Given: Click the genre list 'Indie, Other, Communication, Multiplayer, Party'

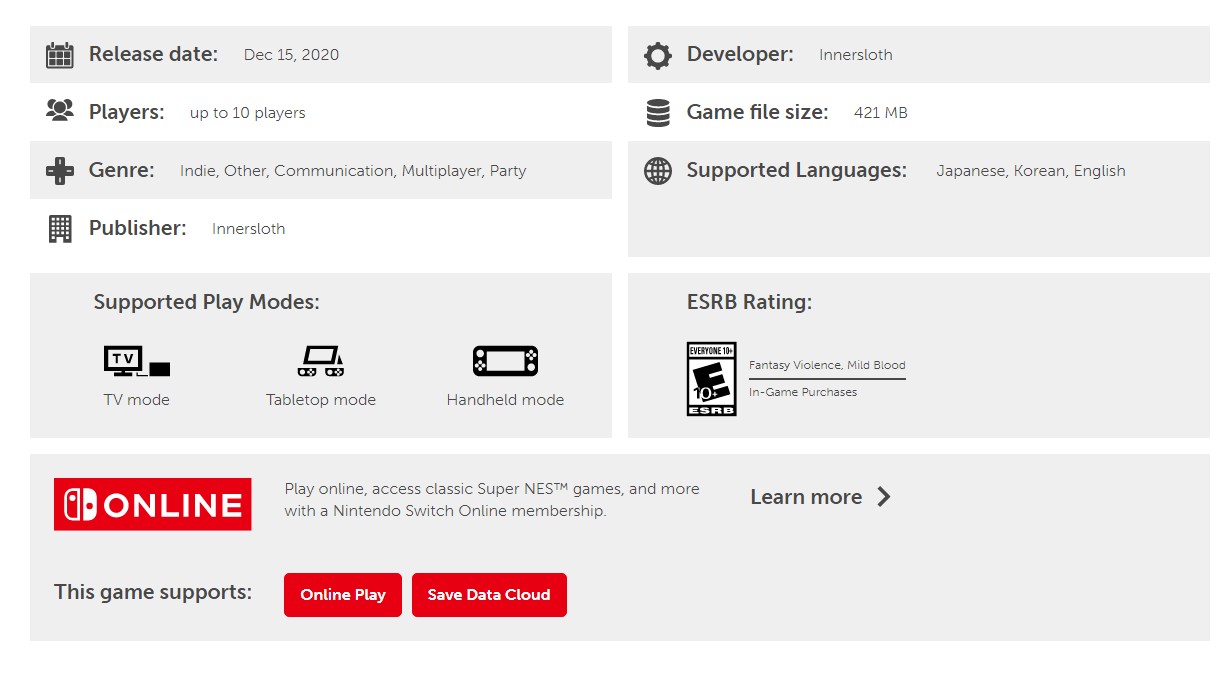Looking at the screenshot, I should click(x=353, y=171).
